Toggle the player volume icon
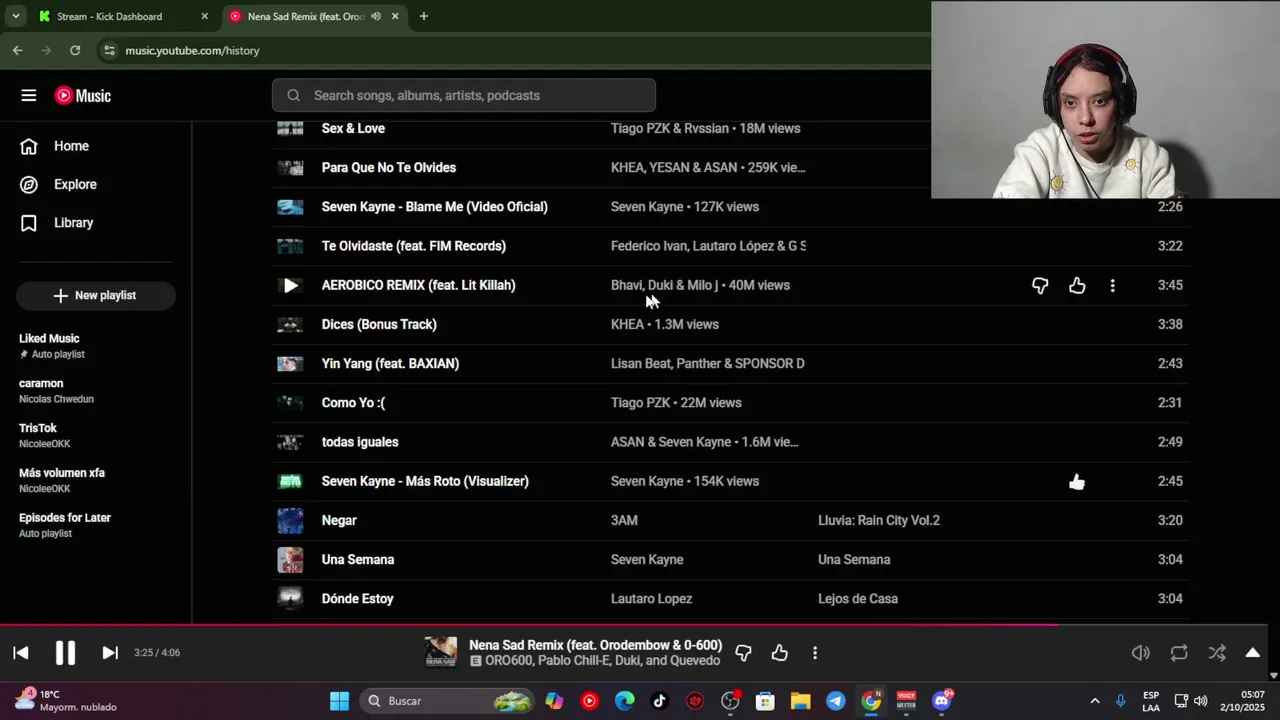The height and width of the screenshot is (720, 1280). point(1140,653)
